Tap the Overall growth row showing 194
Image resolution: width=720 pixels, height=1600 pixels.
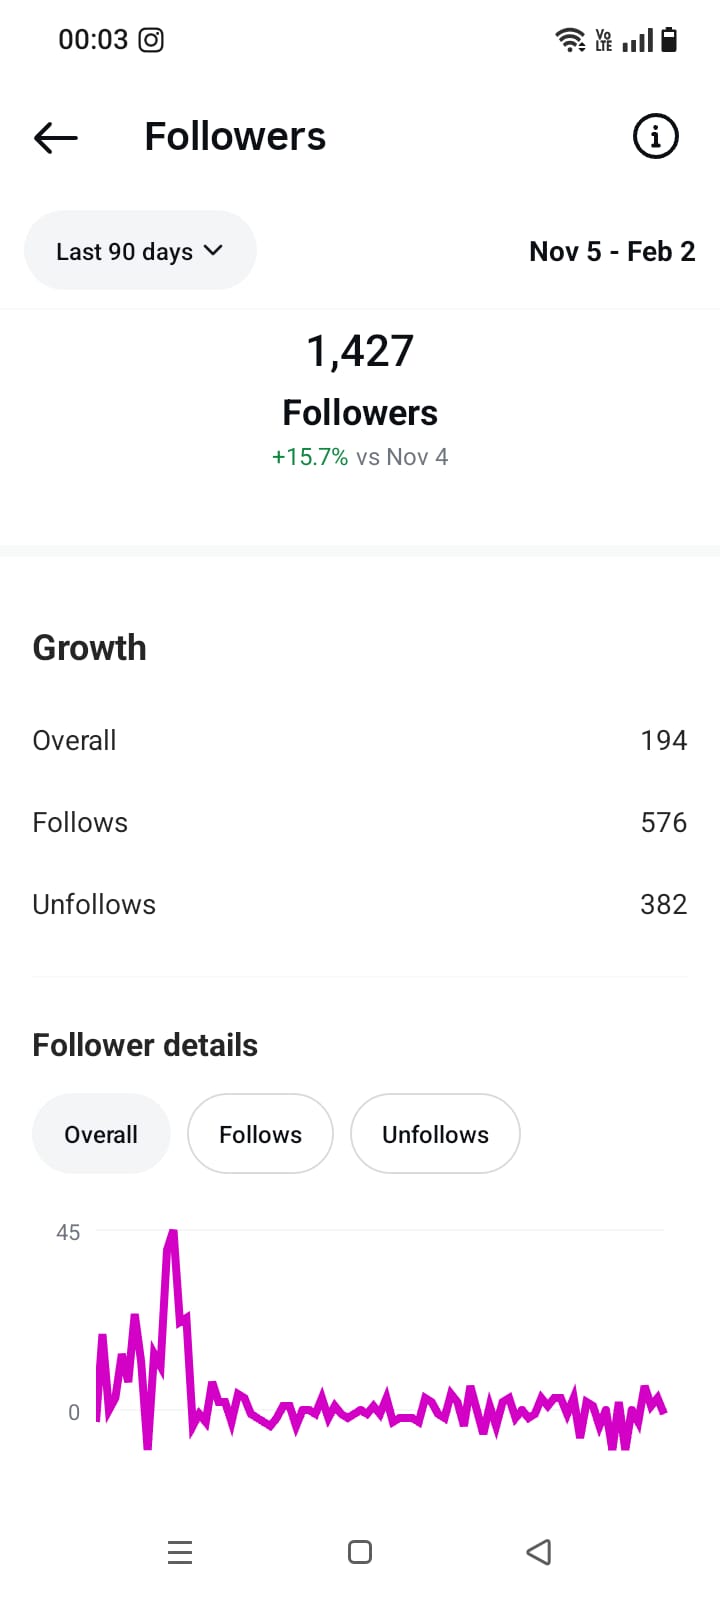tap(360, 740)
